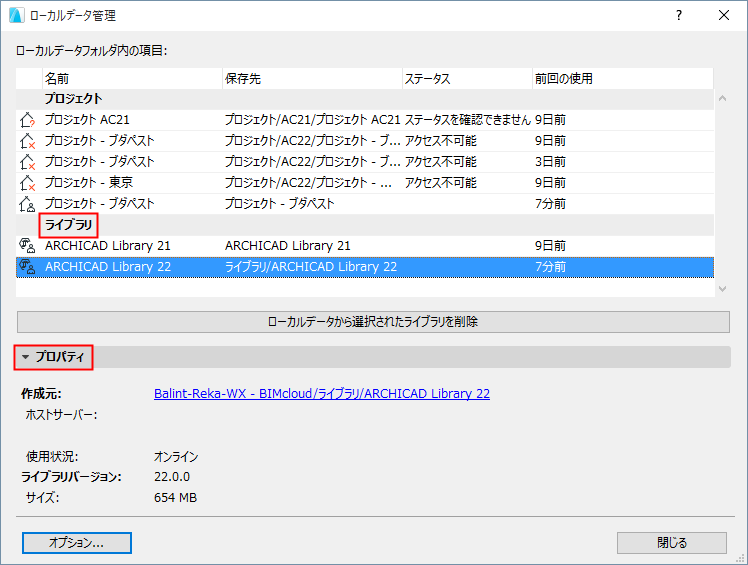Click the unknown-status icon of プロジェクト AC21
This screenshot has height=565, width=748.
pyautogui.click(x=27, y=120)
